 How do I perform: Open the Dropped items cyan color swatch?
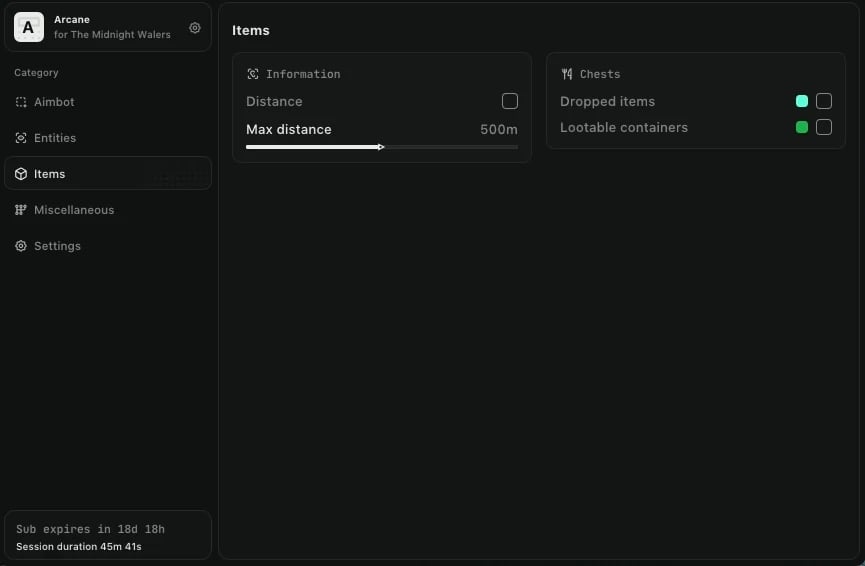tap(802, 101)
